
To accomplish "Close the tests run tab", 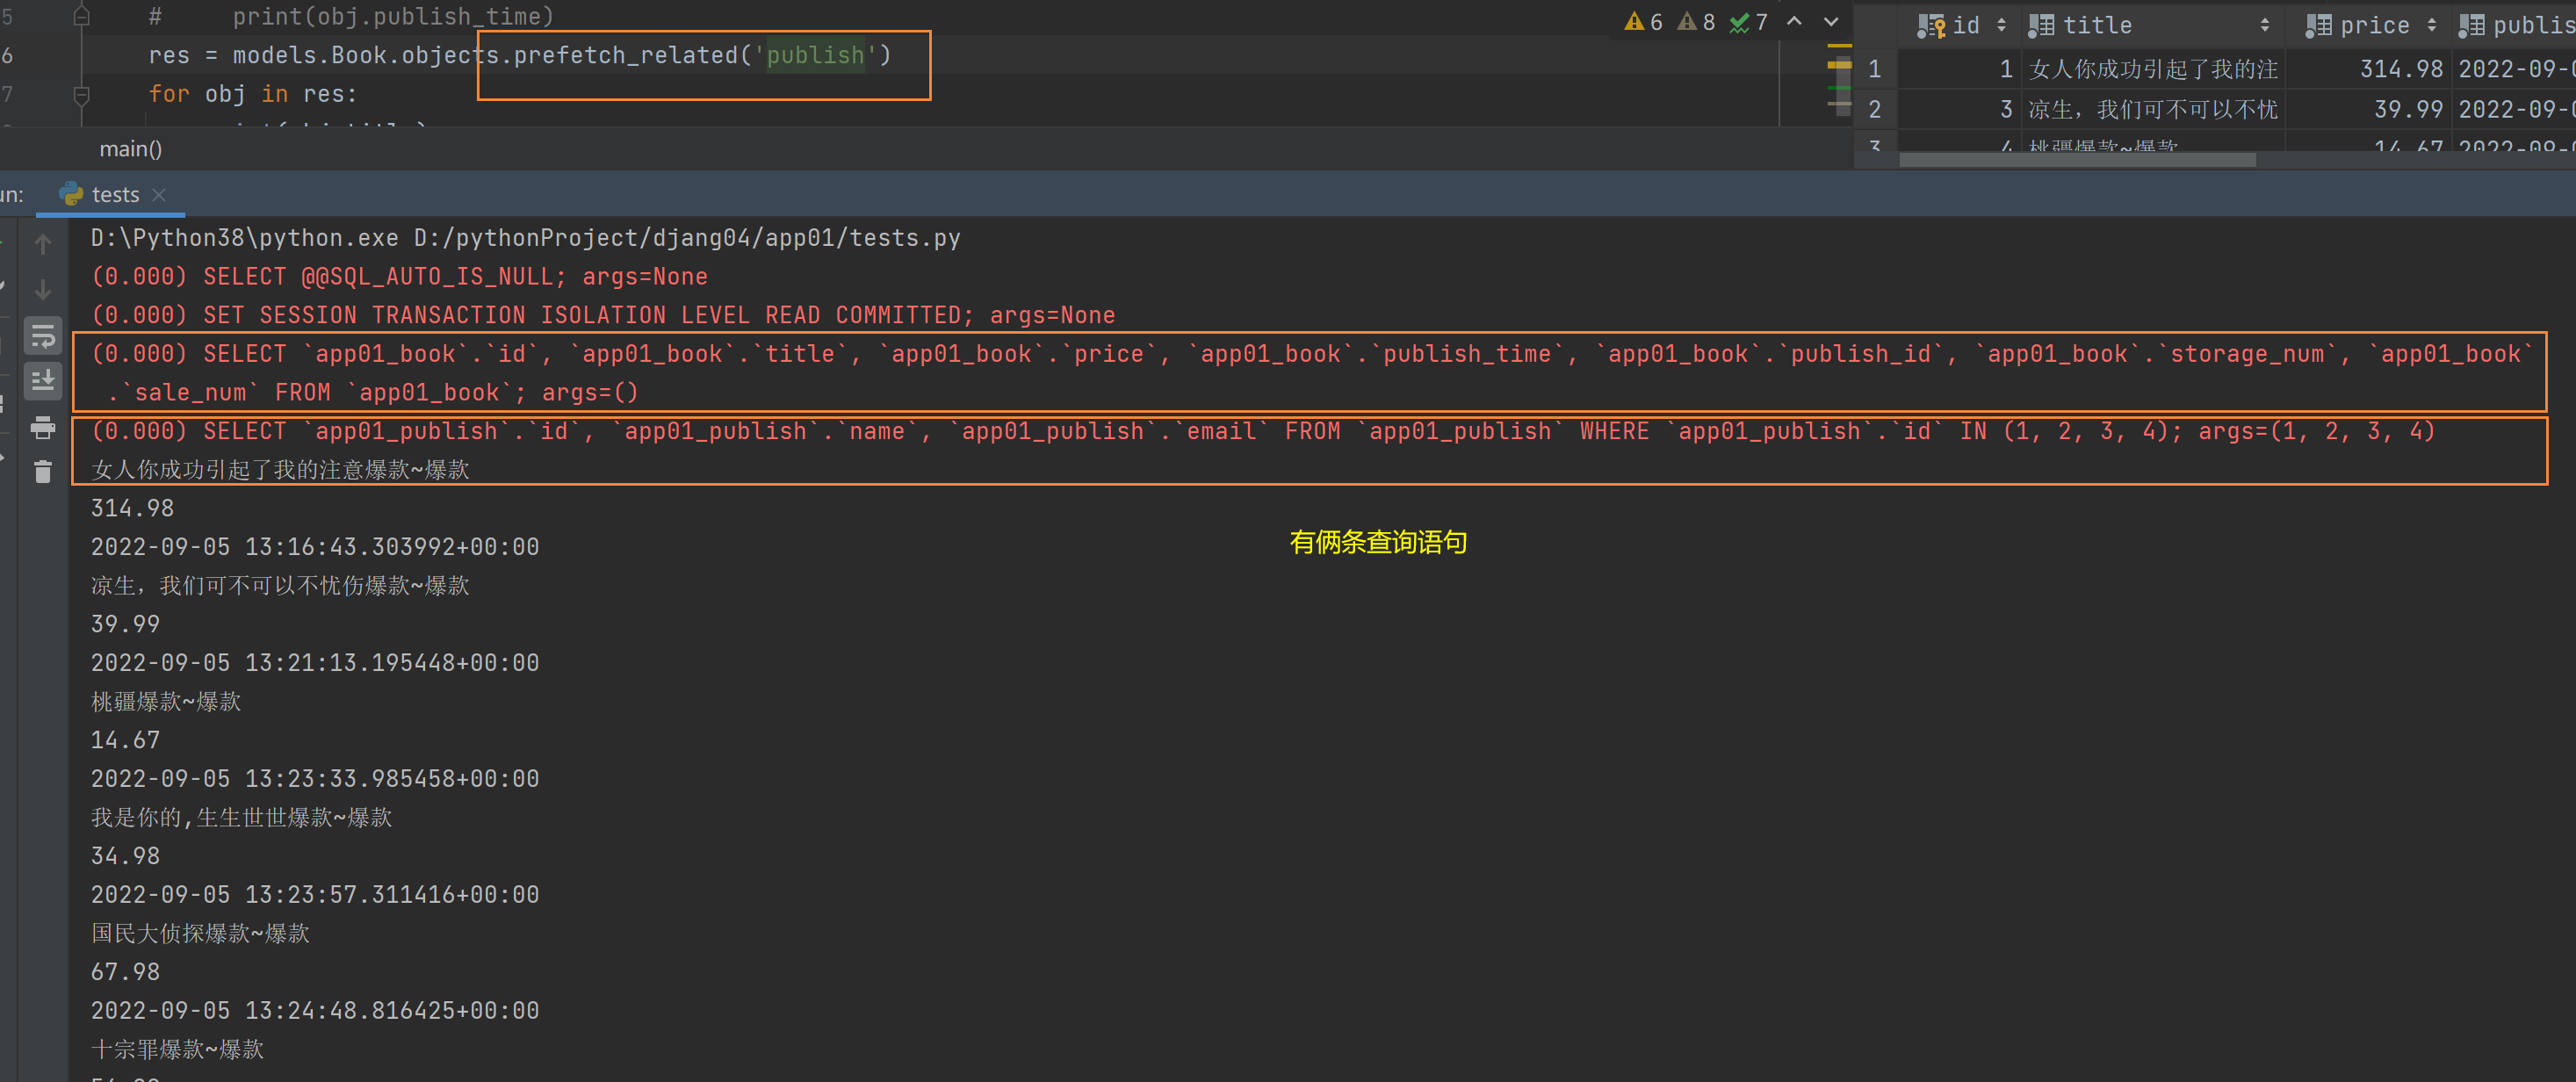I will [159, 195].
